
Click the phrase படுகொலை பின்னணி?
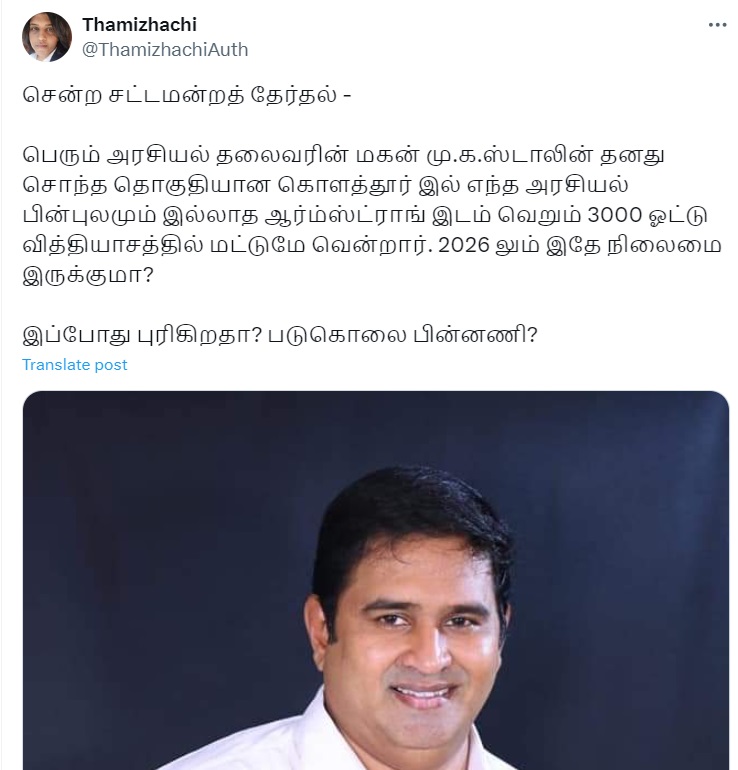pos(403,335)
